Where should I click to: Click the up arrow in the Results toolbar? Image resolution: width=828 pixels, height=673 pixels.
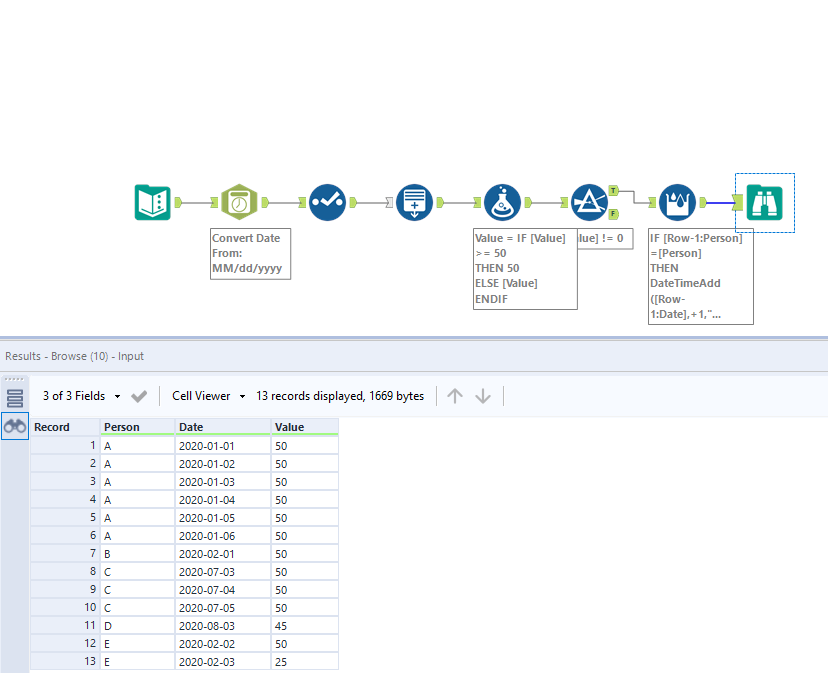[x=455, y=396]
